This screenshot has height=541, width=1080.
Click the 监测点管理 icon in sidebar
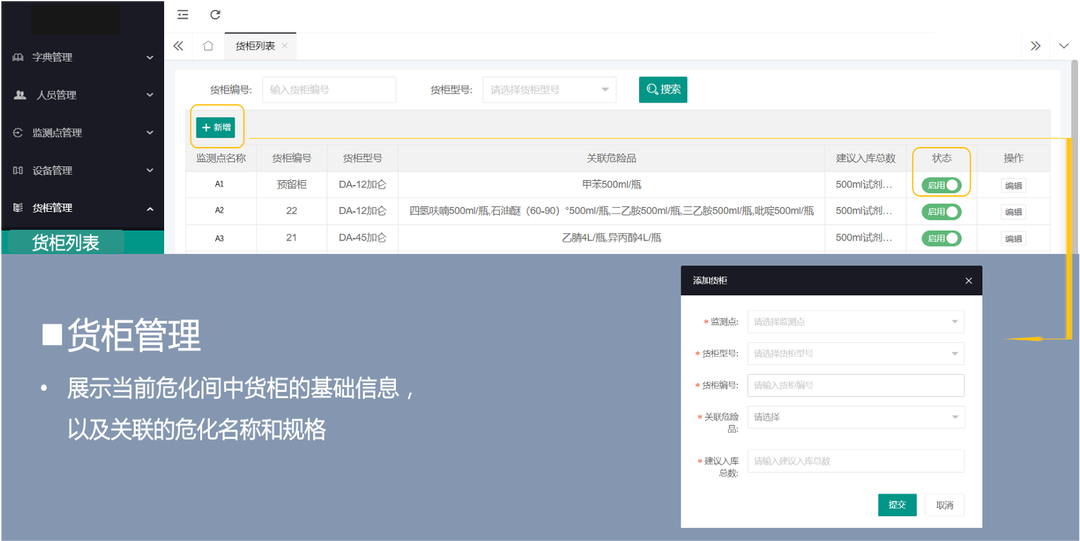point(19,133)
